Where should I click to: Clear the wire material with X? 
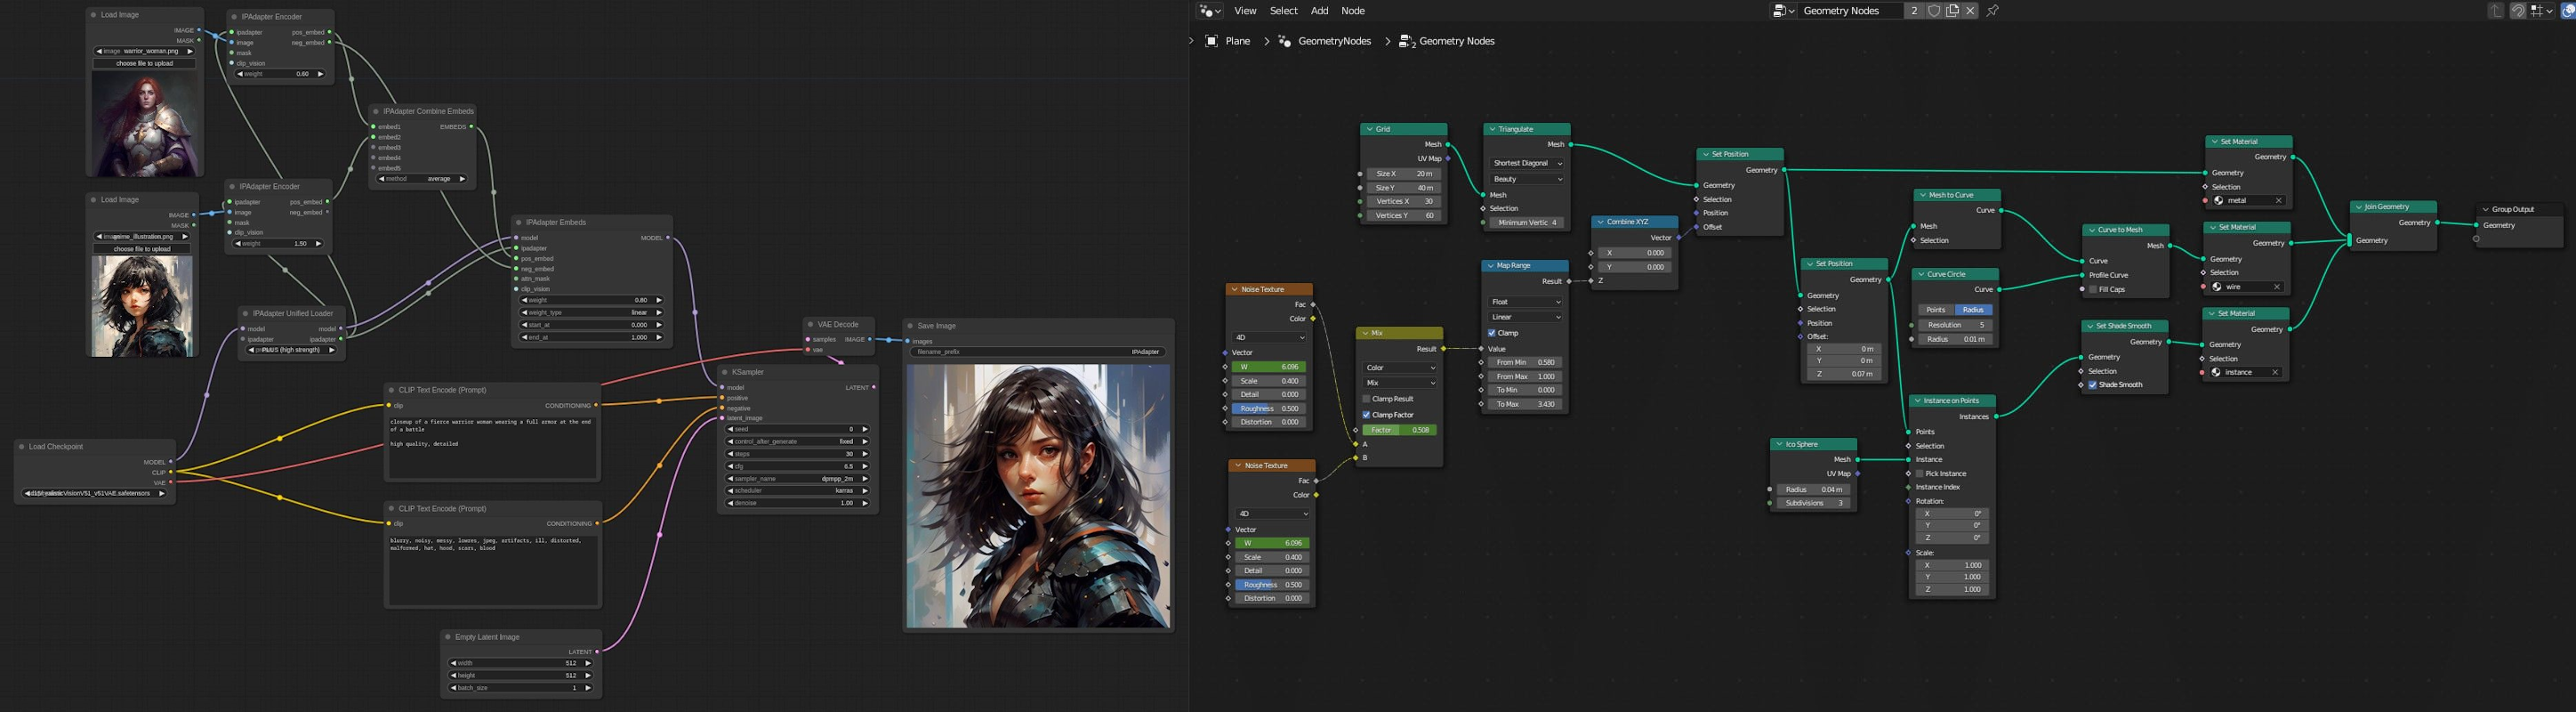2277,287
